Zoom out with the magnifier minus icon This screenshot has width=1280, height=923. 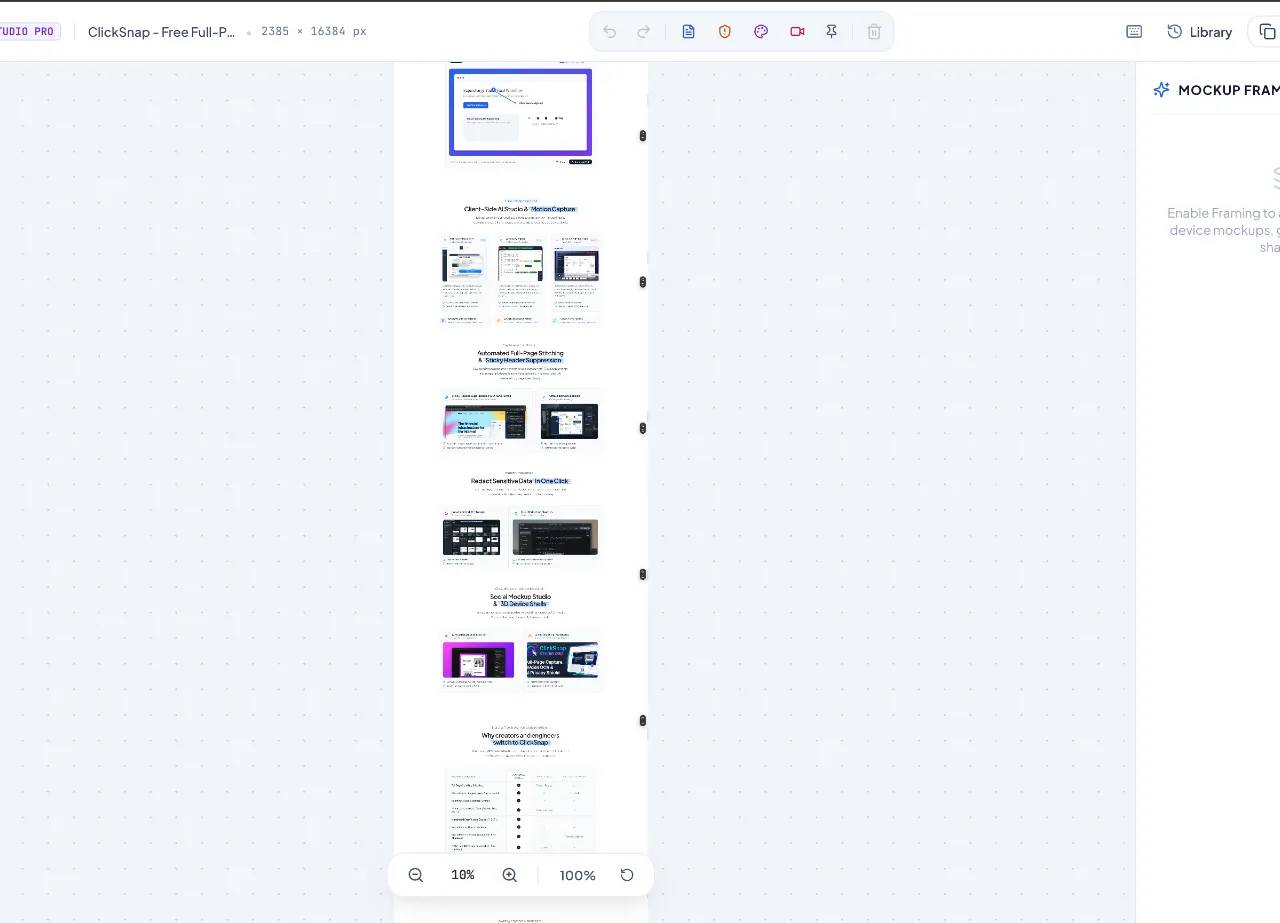(416, 875)
